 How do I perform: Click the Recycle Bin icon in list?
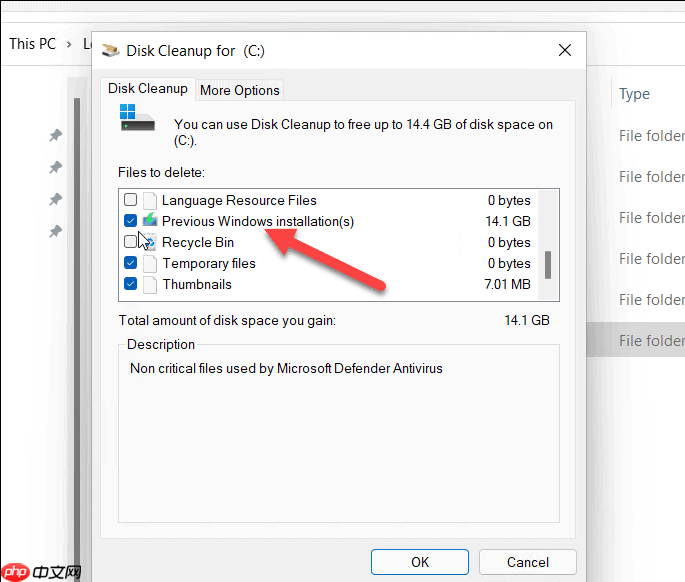(x=150, y=242)
